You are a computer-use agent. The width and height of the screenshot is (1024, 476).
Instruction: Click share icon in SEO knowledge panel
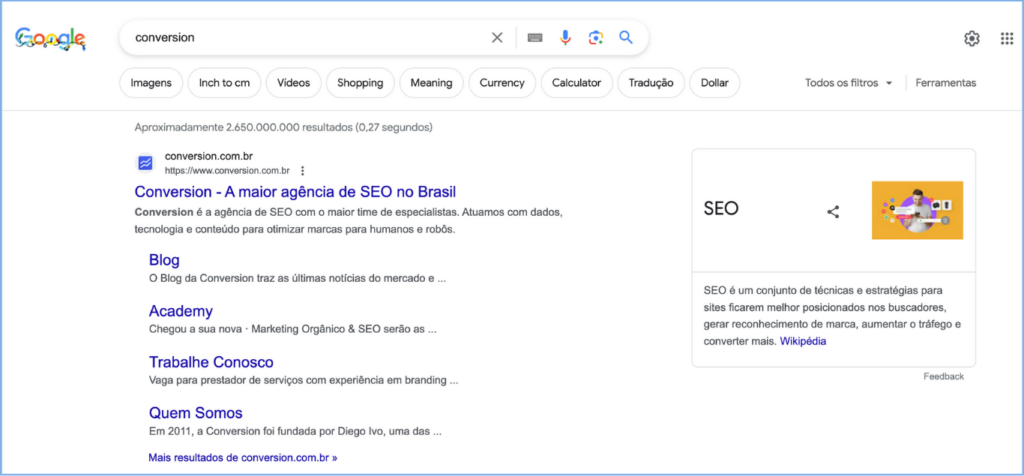(833, 212)
